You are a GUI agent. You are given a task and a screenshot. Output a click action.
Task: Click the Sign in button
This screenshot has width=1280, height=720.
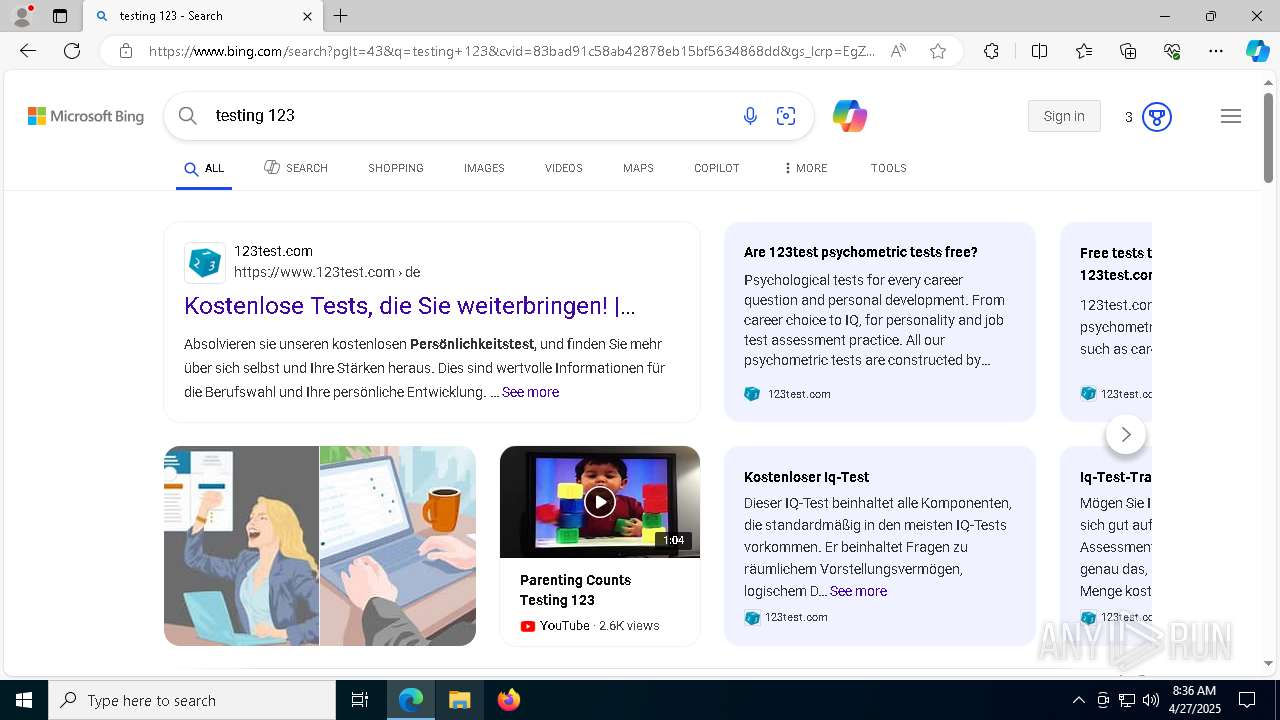pos(1064,116)
